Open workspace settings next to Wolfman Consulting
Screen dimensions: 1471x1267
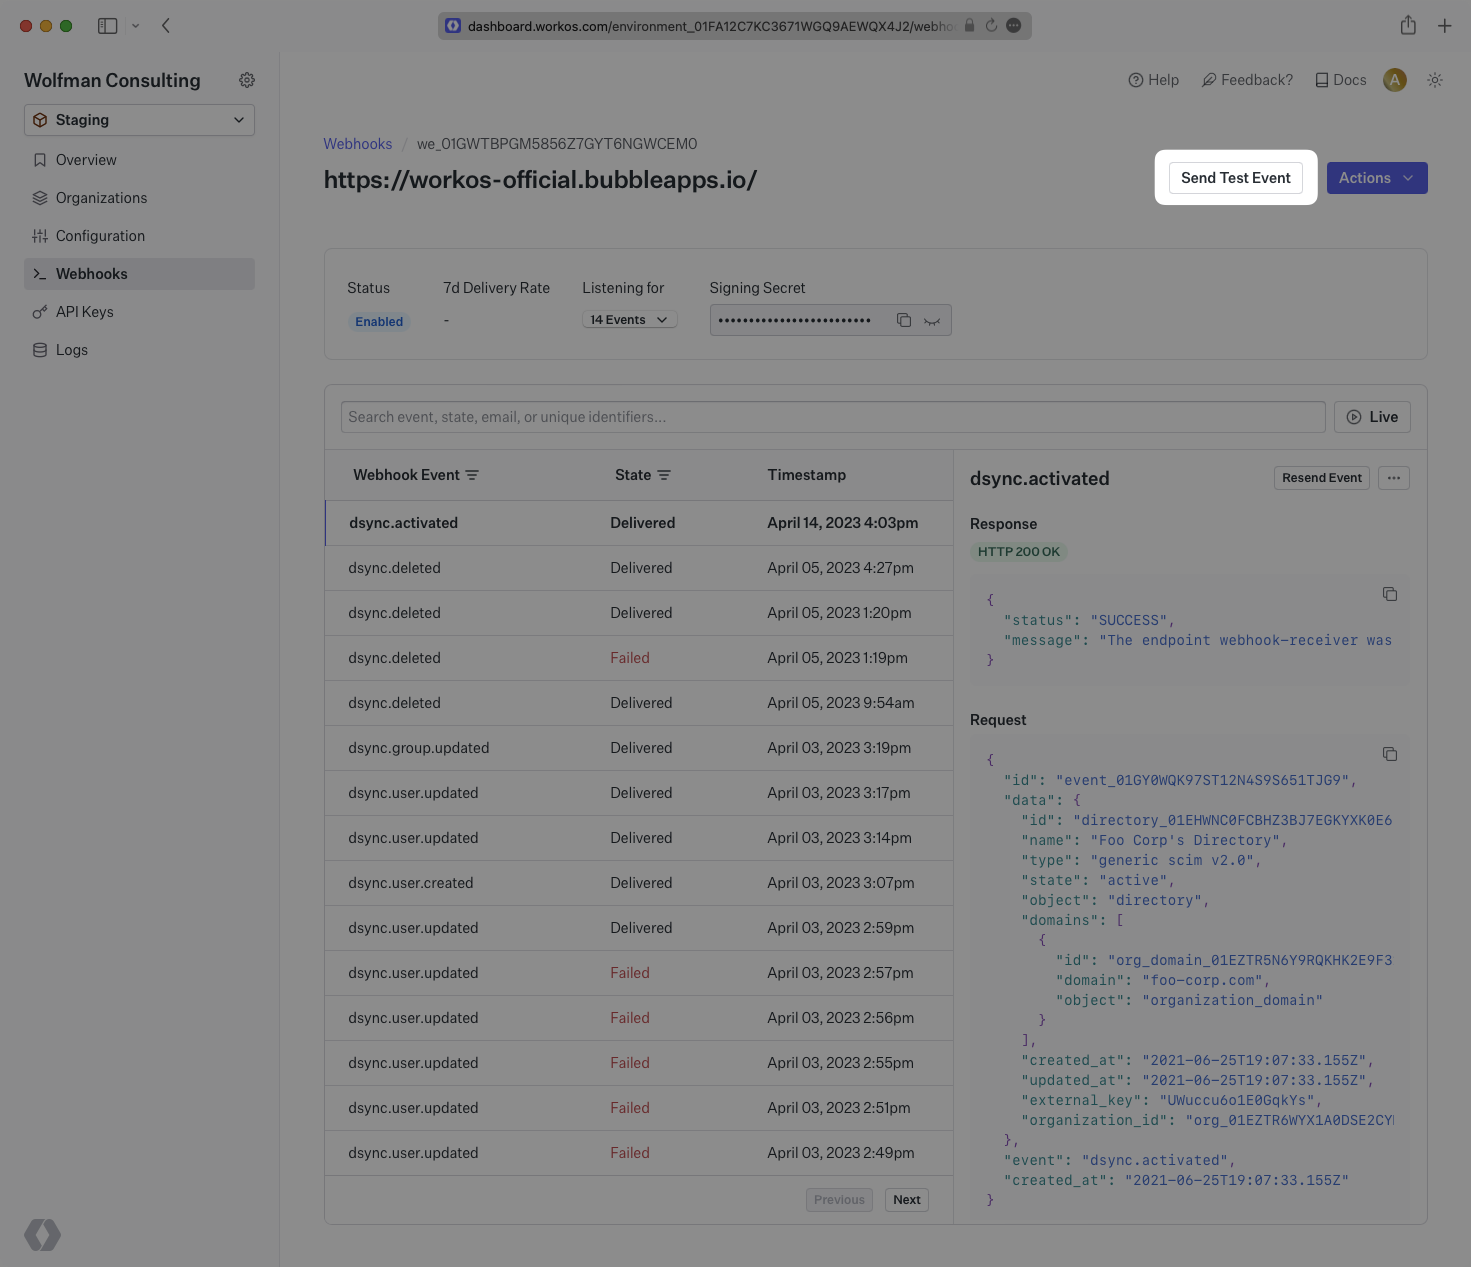[247, 80]
